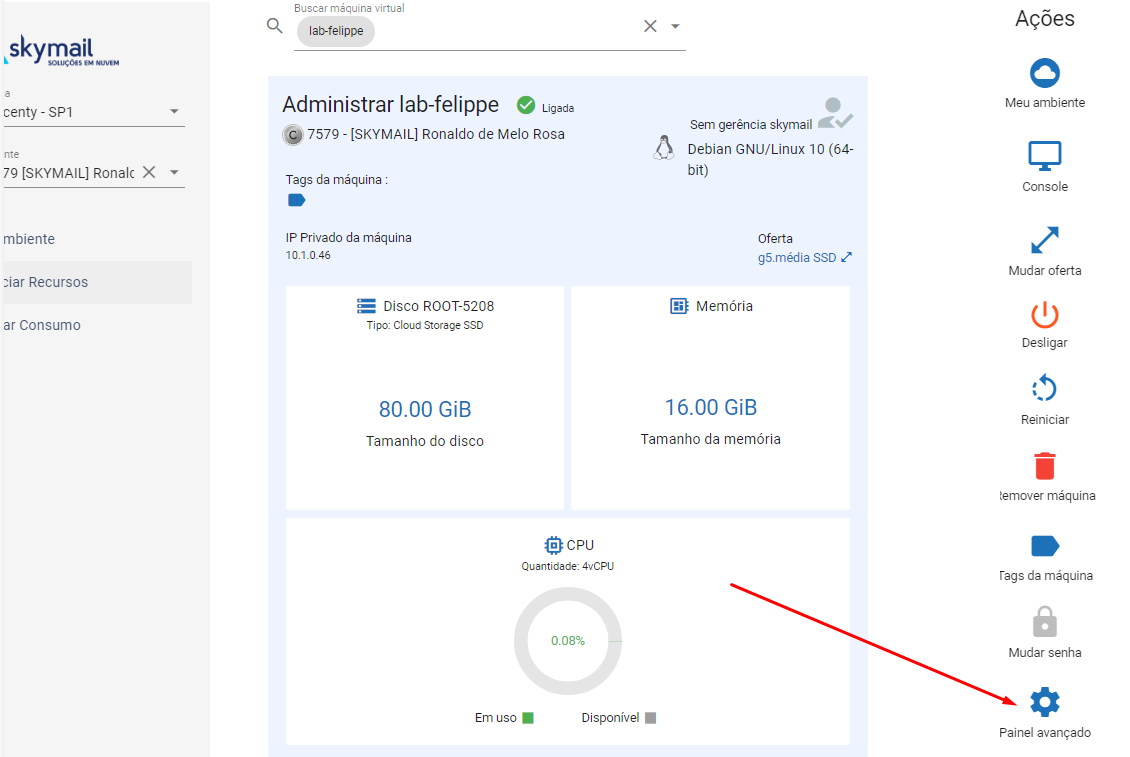Select Gerenciar Recursos sidebar item
The image size is (1130, 757).
[x=96, y=282]
